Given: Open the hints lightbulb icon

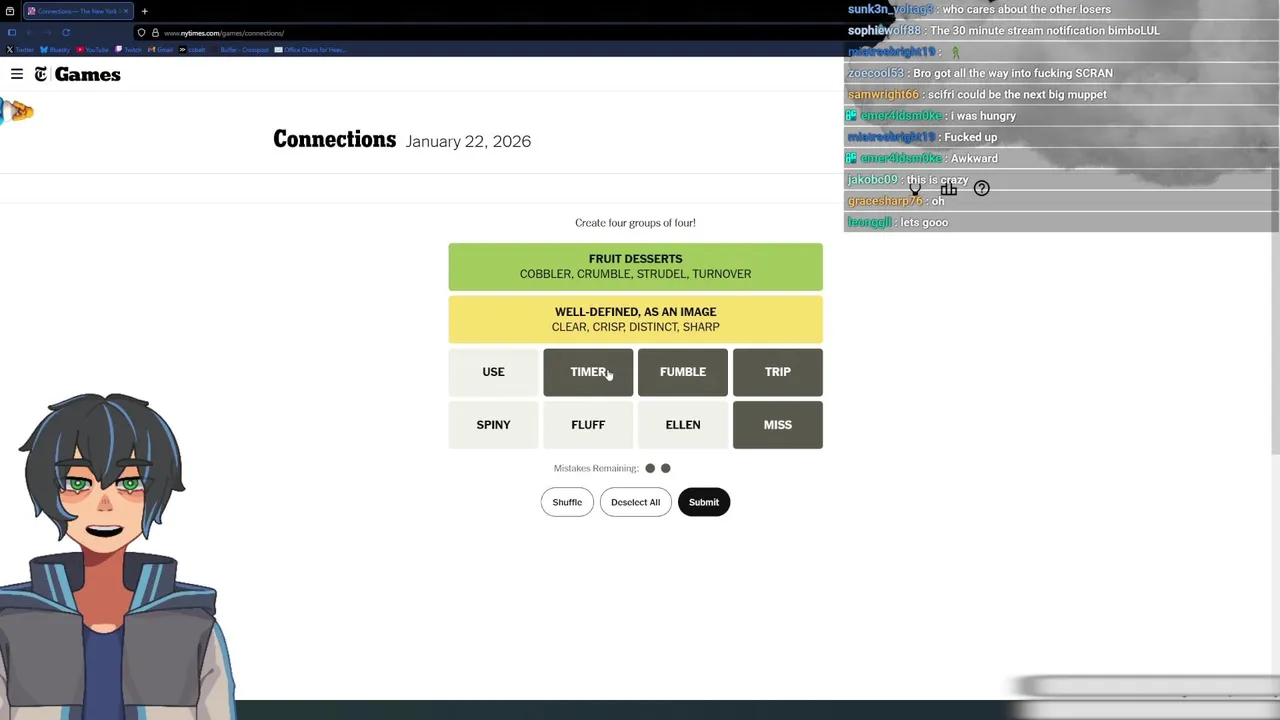Looking at the screenshot, I should click(x=915, y=188).
